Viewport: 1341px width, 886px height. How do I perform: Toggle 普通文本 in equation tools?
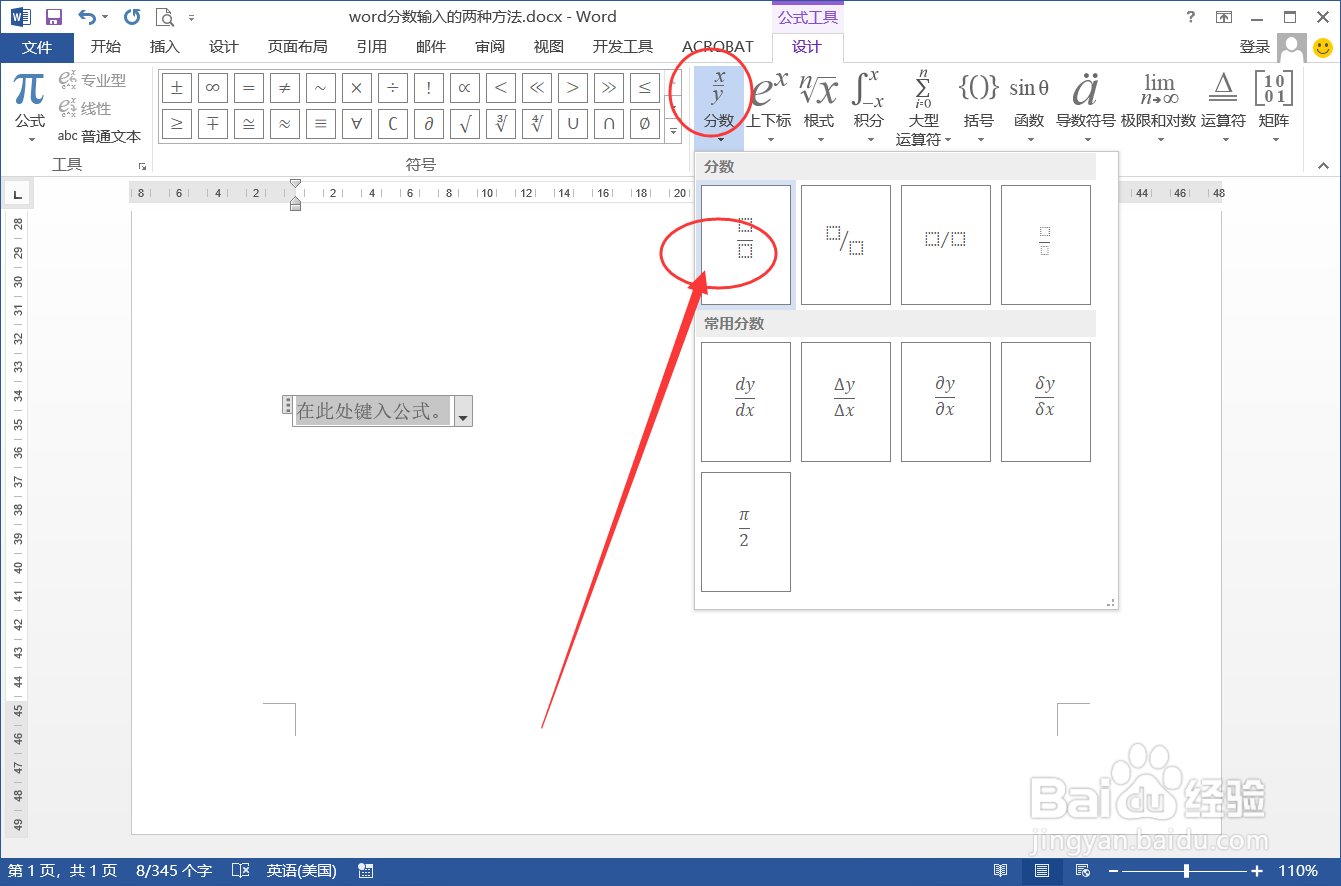click(99, 136)
